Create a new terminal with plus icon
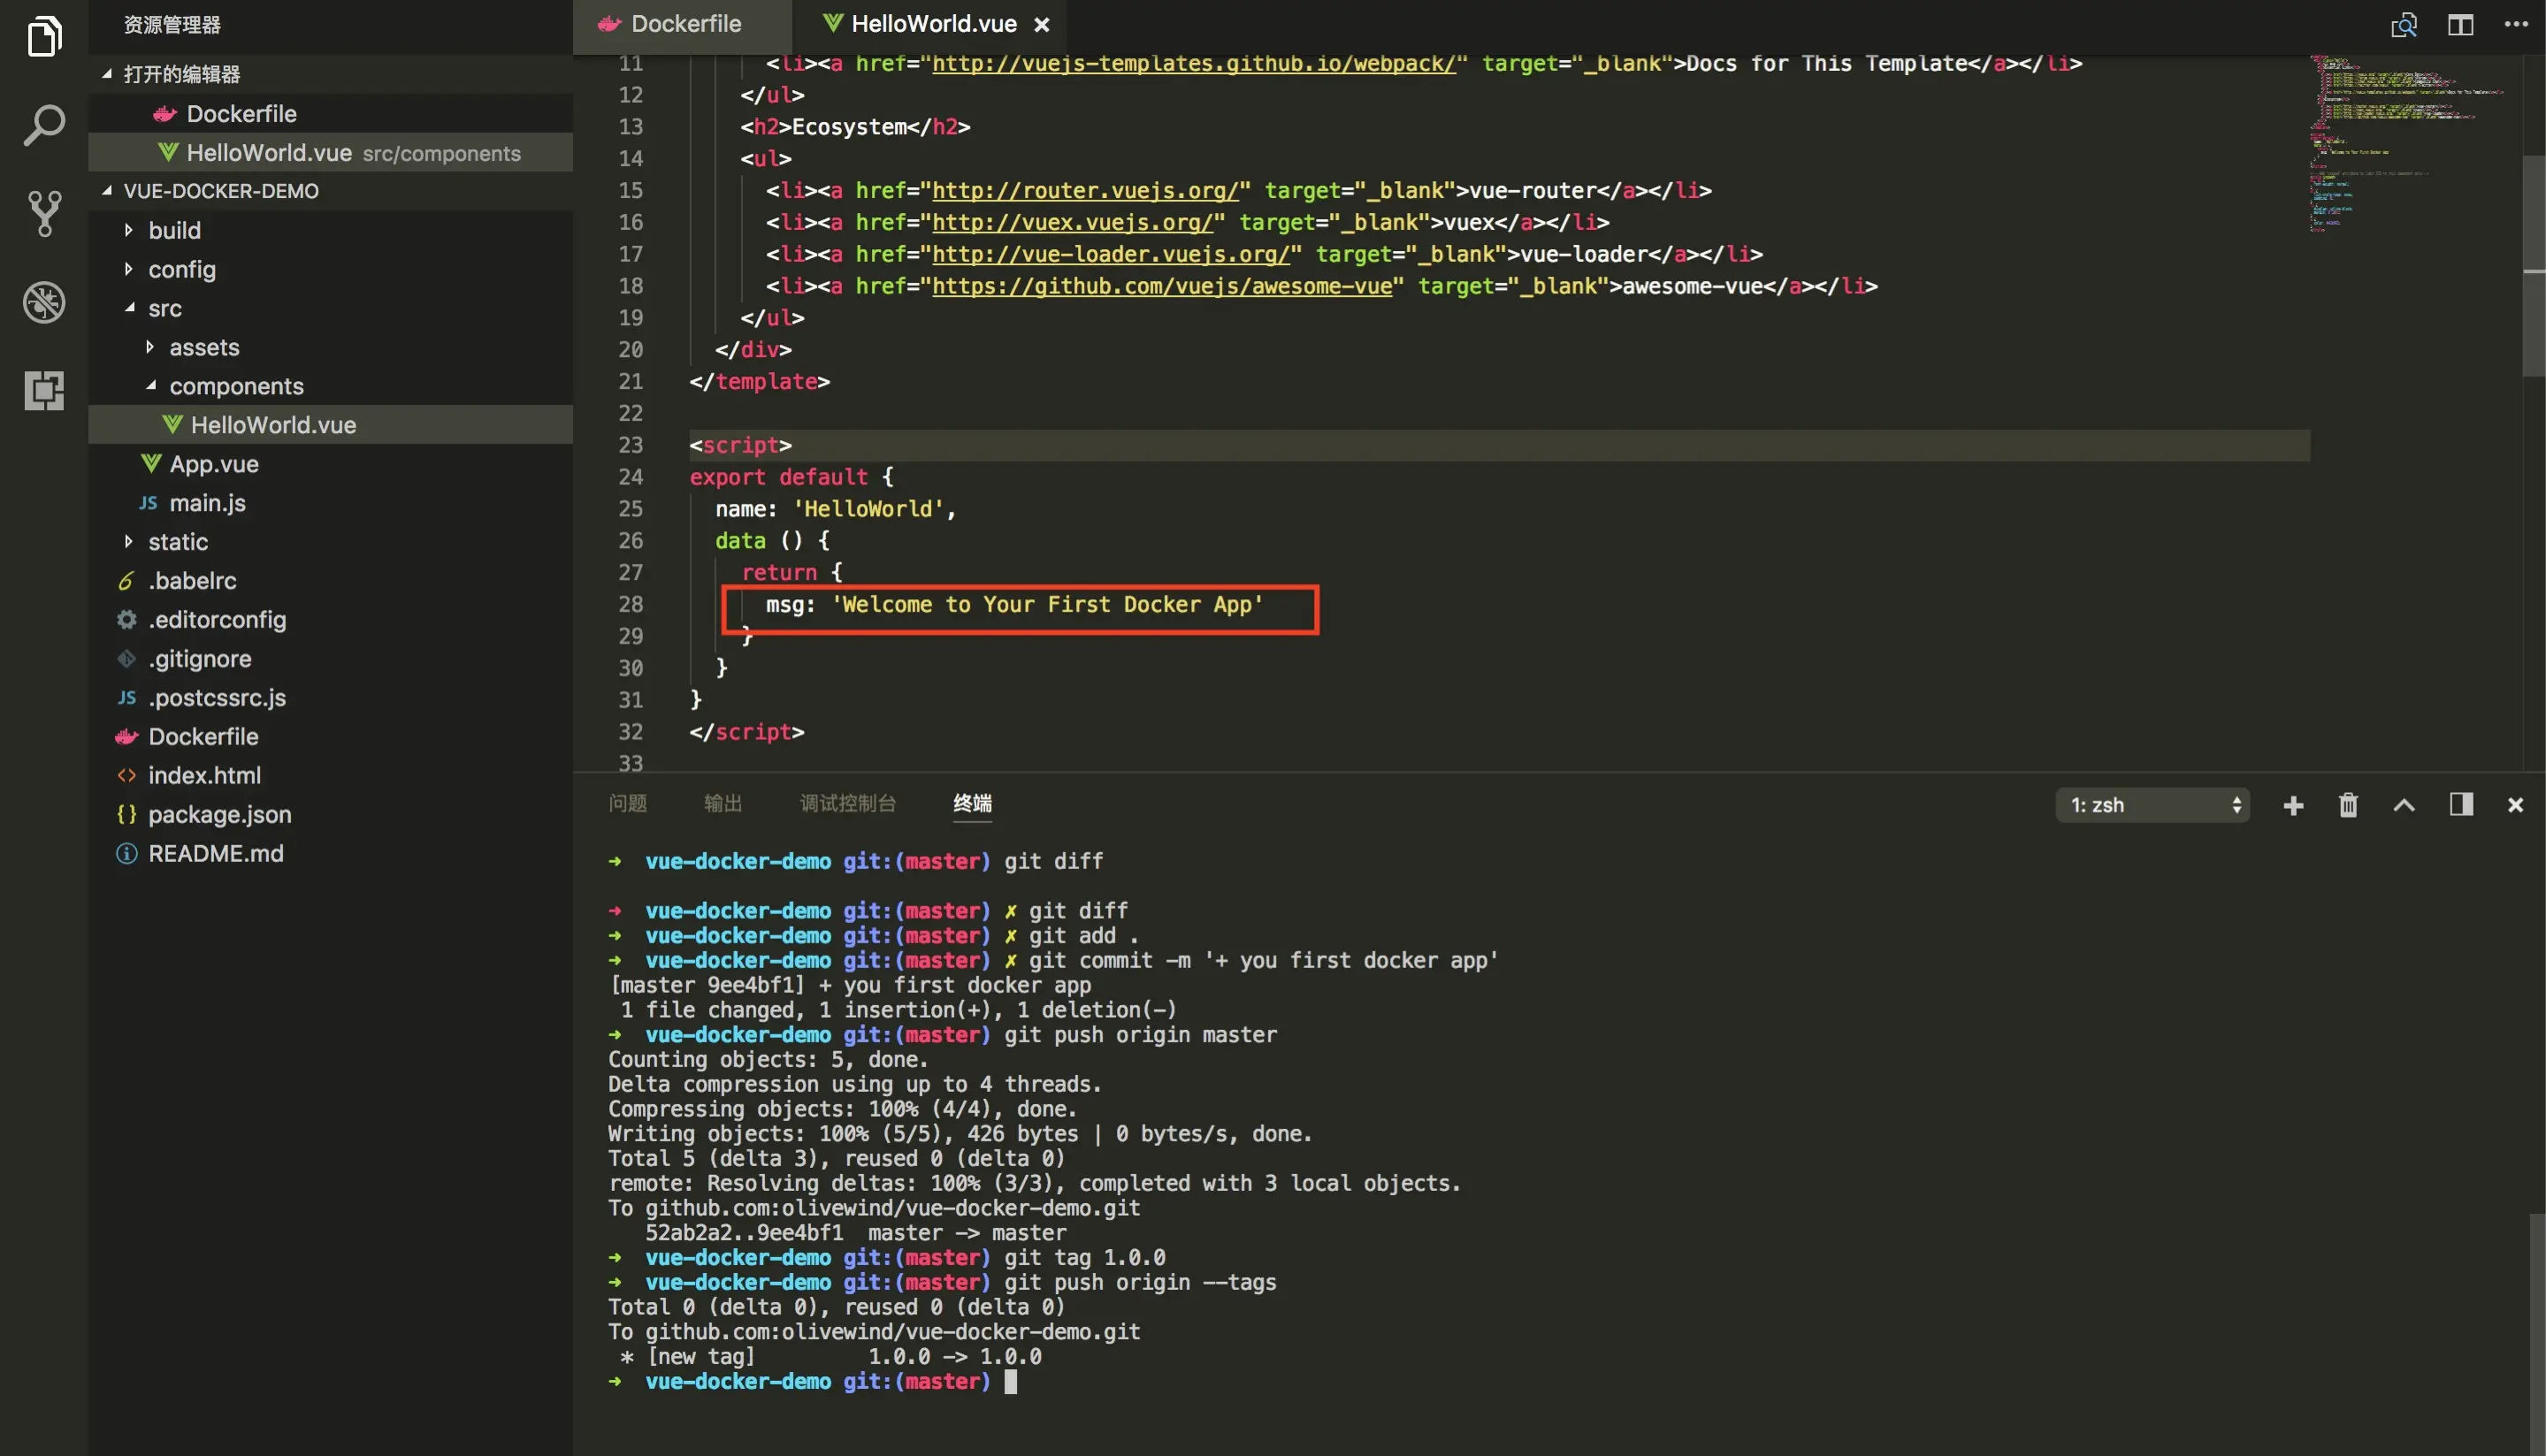2546x1456 pixels. click(2293, 805)
